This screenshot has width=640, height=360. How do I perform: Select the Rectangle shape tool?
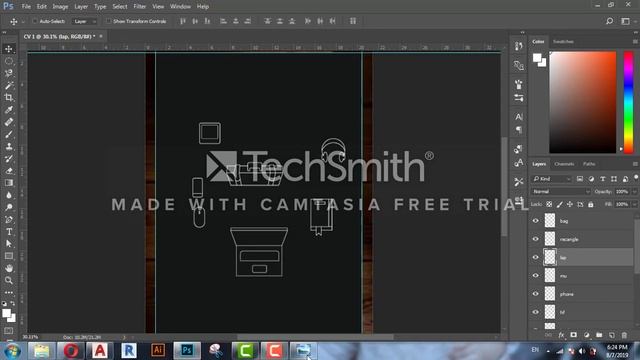pyautogui.click(x=9, y=256)
